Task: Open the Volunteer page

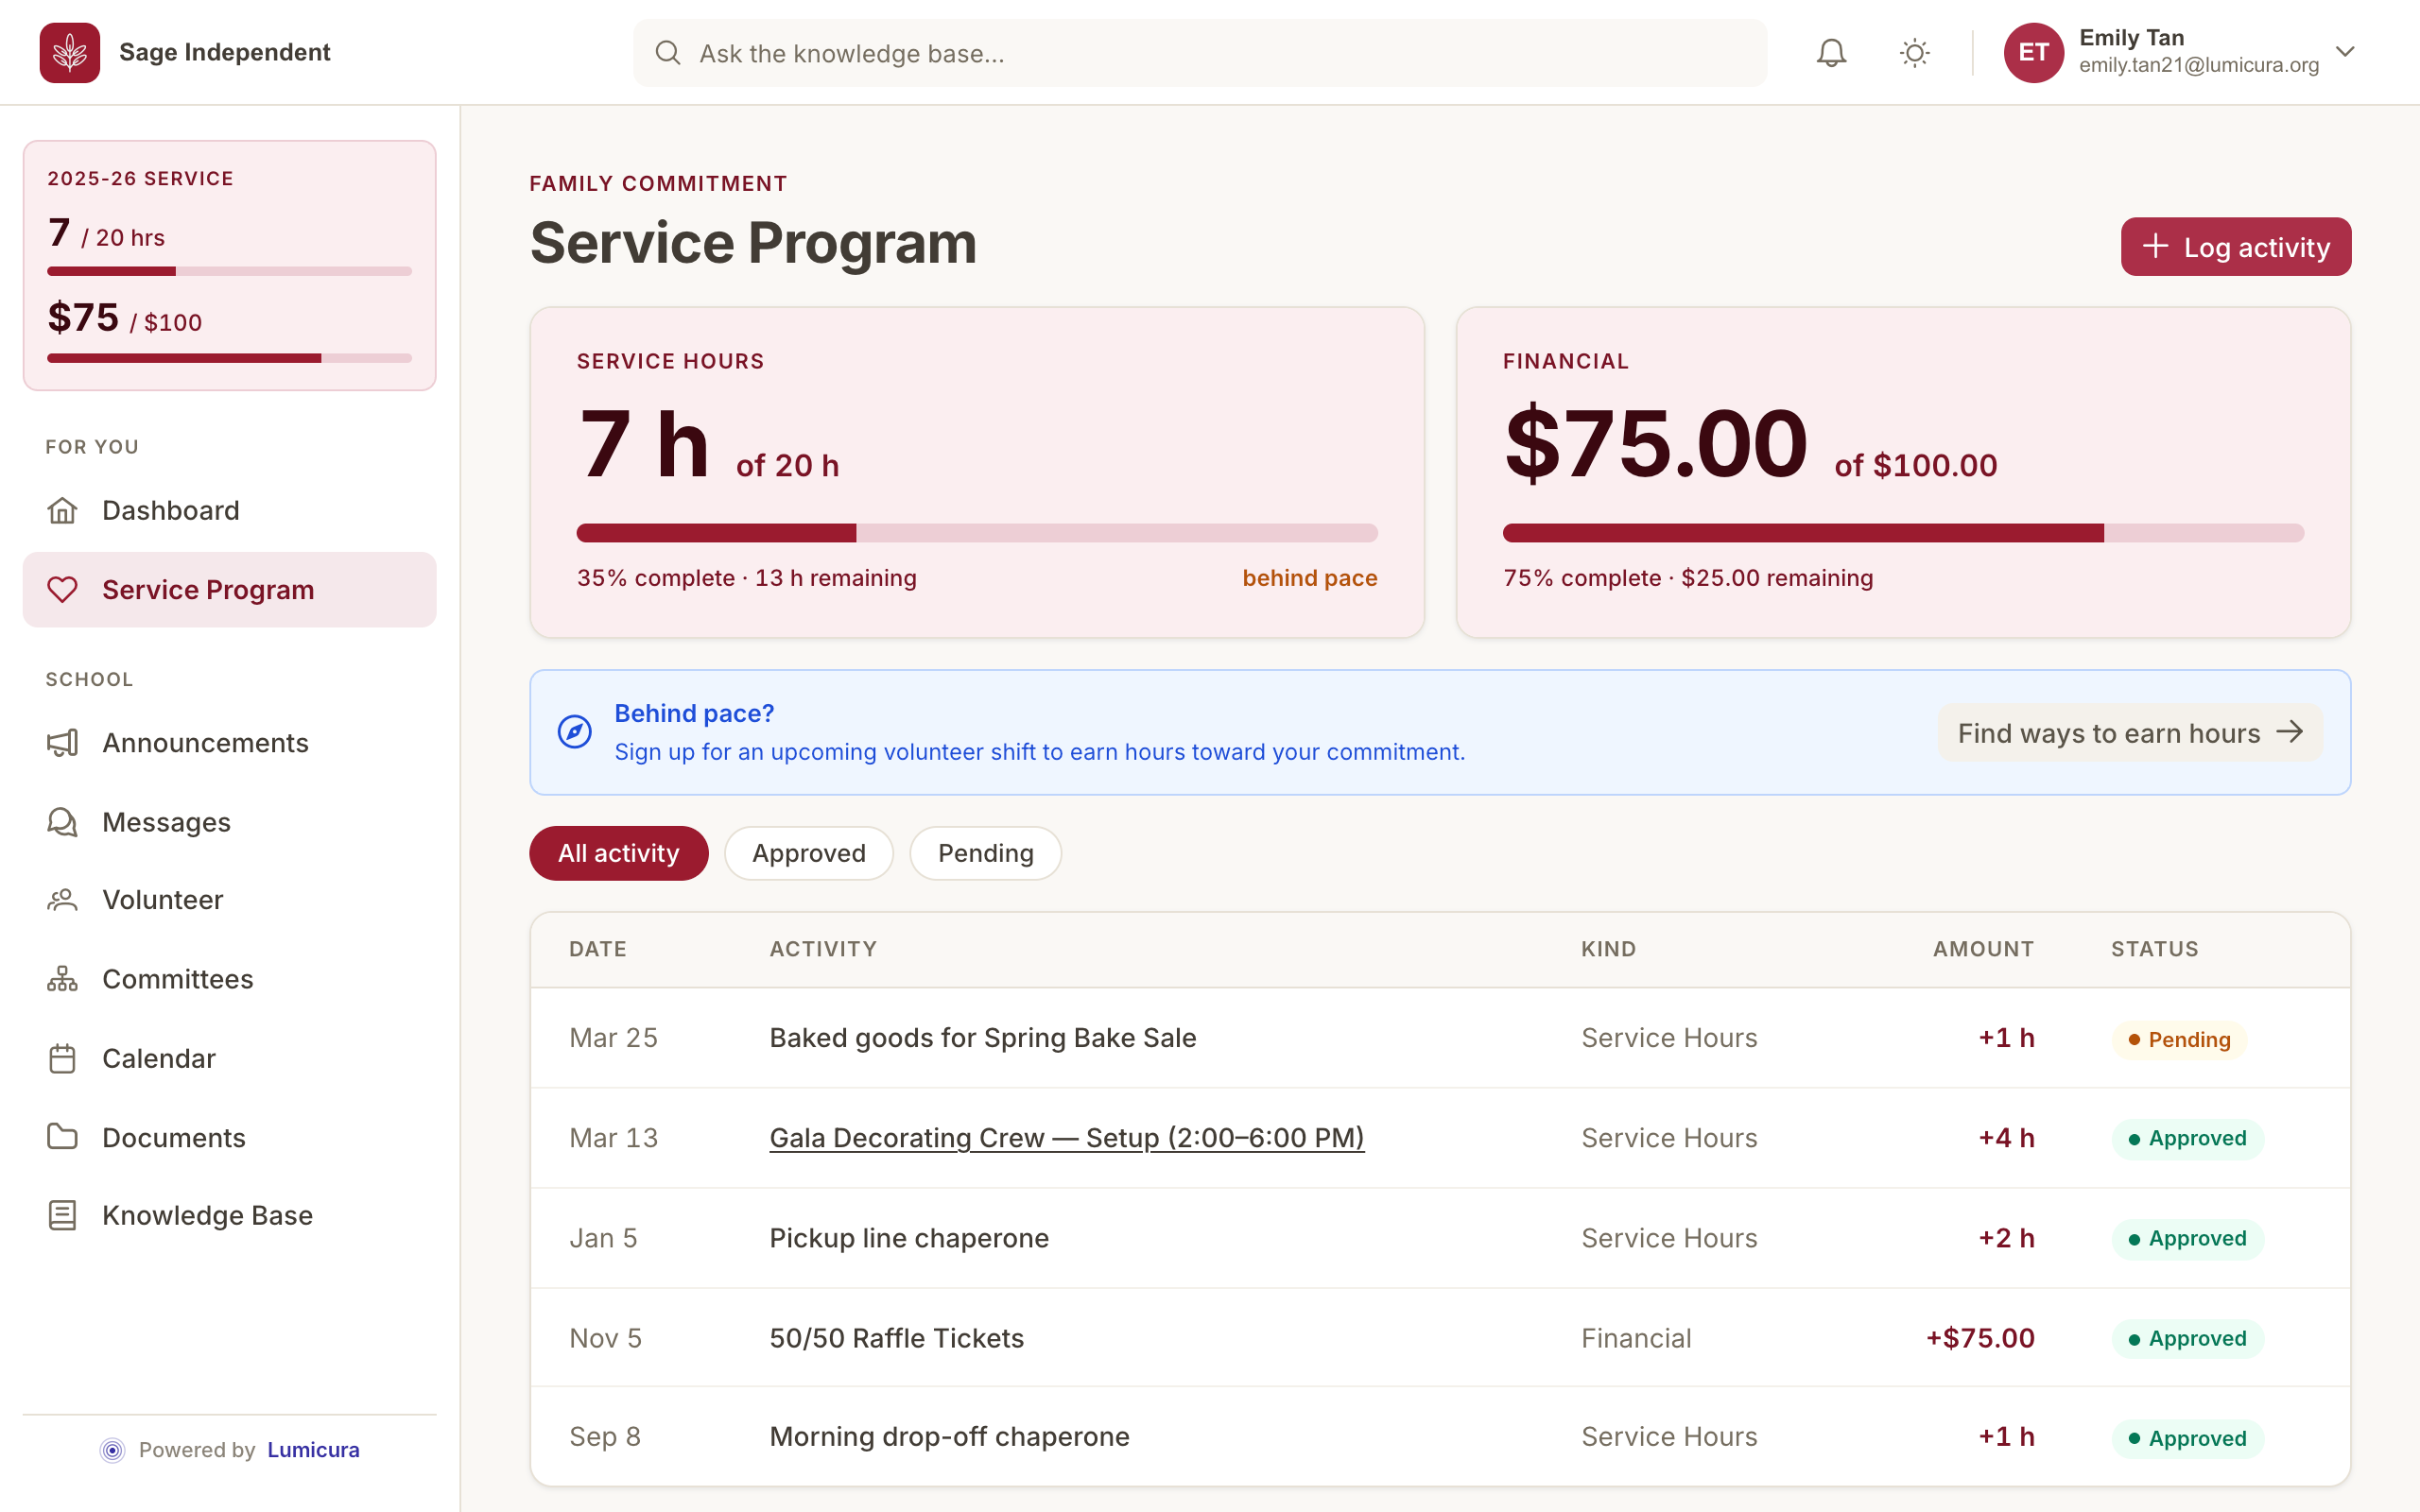Action: pyautogui.click(x=229, y=900)
